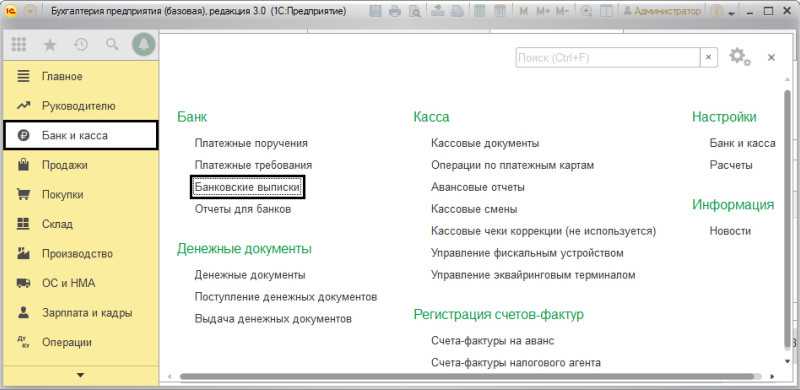Open Отчеты для банков
Viewport: 800px width, 390px height.
[x=243, y=209]
